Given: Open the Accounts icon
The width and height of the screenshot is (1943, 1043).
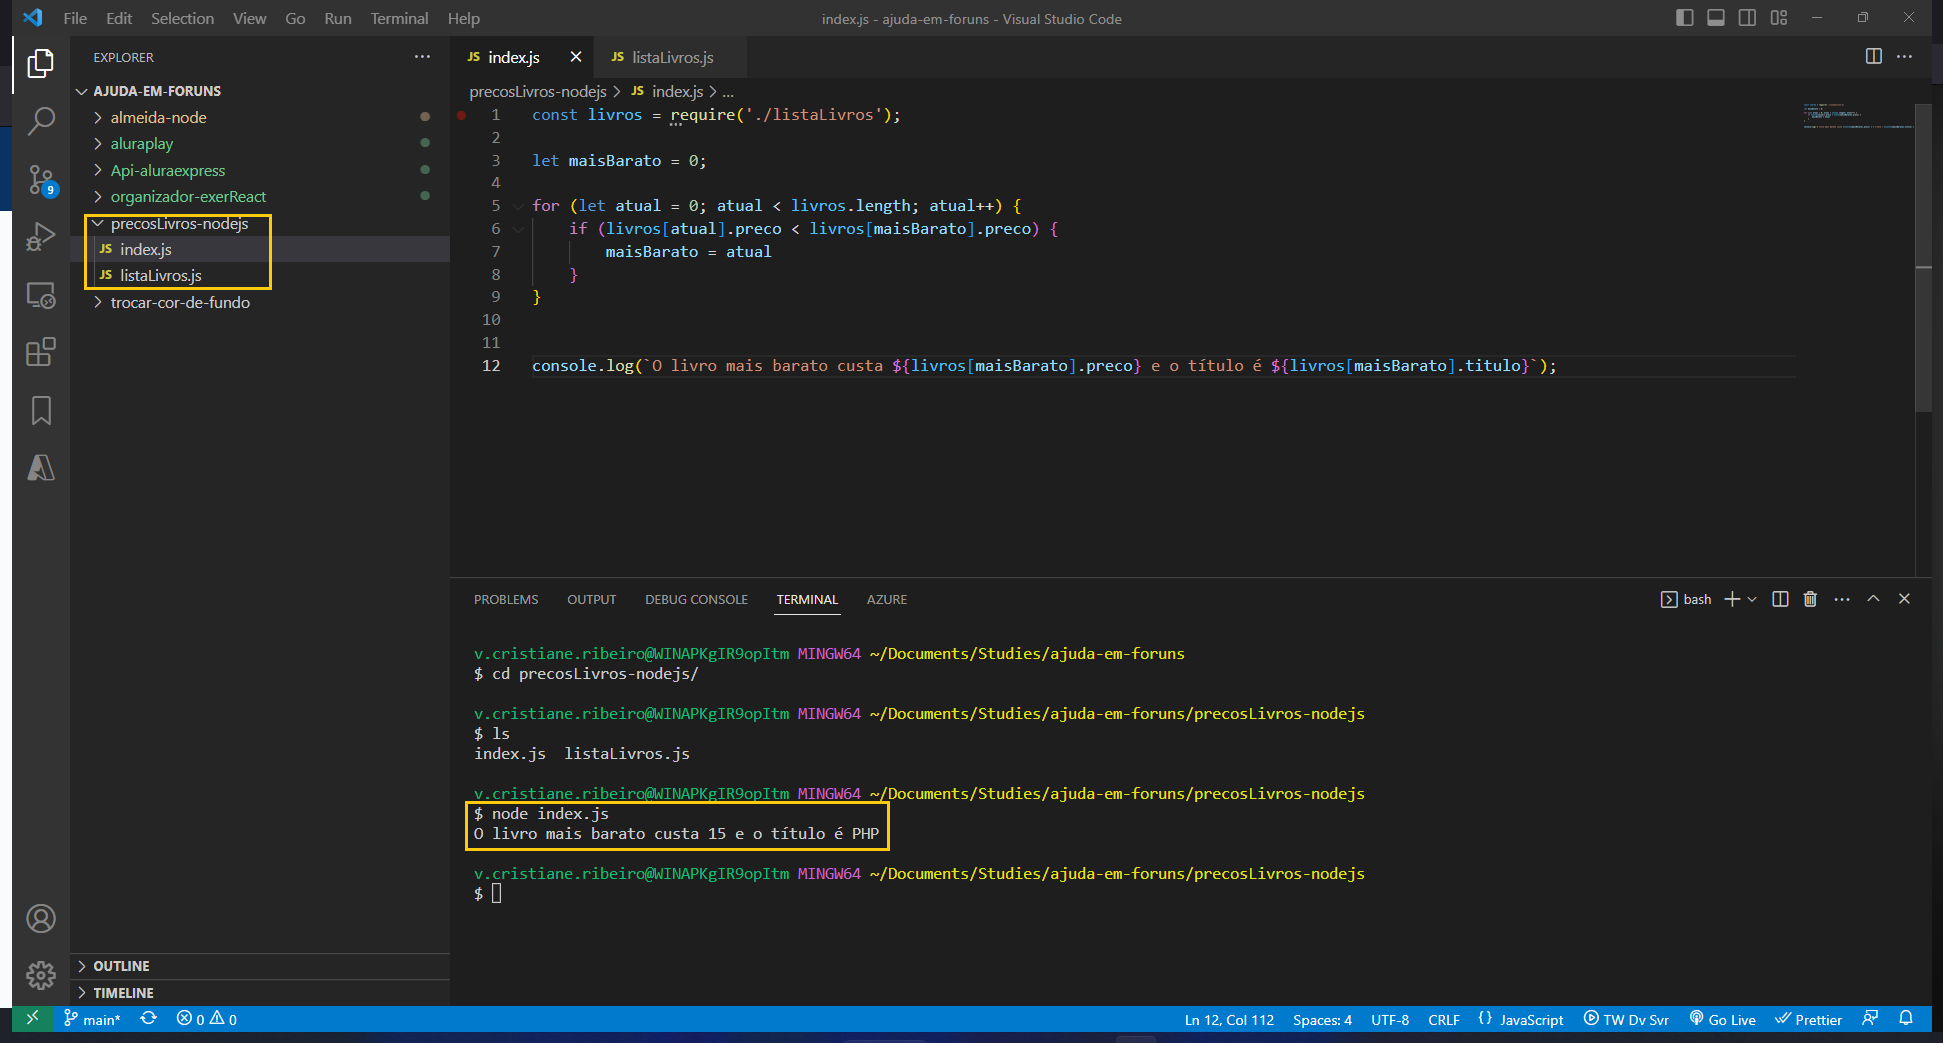Looking at the screenshot, I should pos(41,919).
